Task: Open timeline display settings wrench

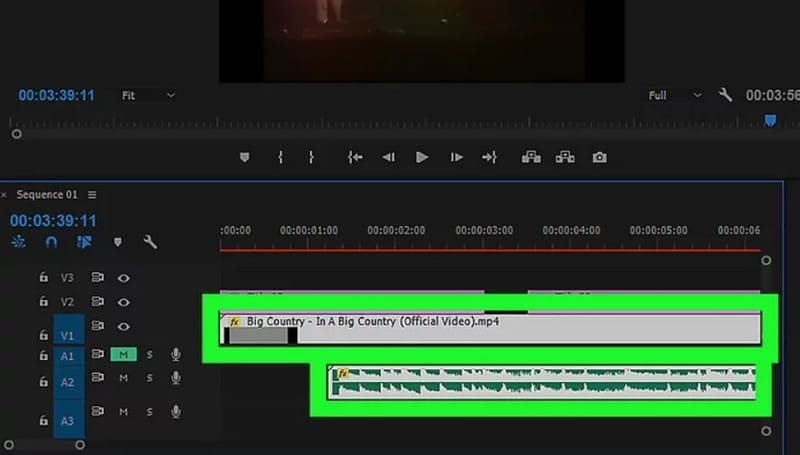Action: tap(150, 242)
